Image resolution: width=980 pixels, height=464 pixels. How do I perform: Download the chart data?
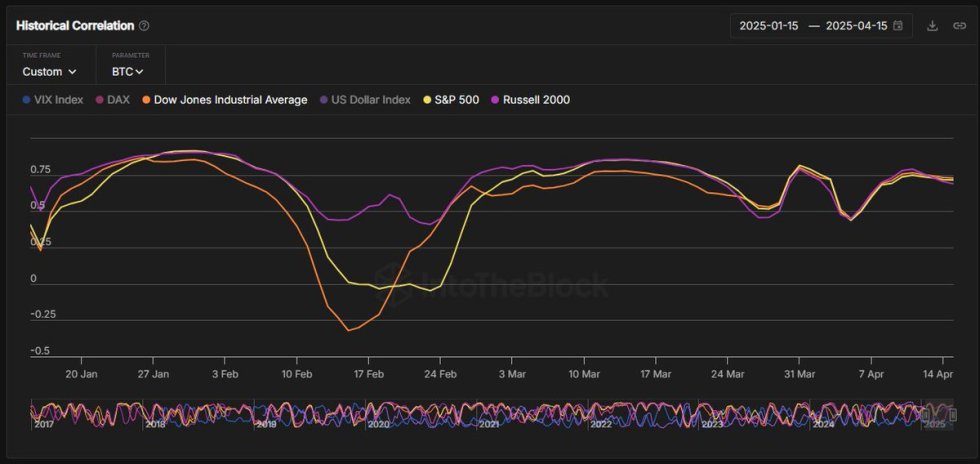[x=932, y=26]
